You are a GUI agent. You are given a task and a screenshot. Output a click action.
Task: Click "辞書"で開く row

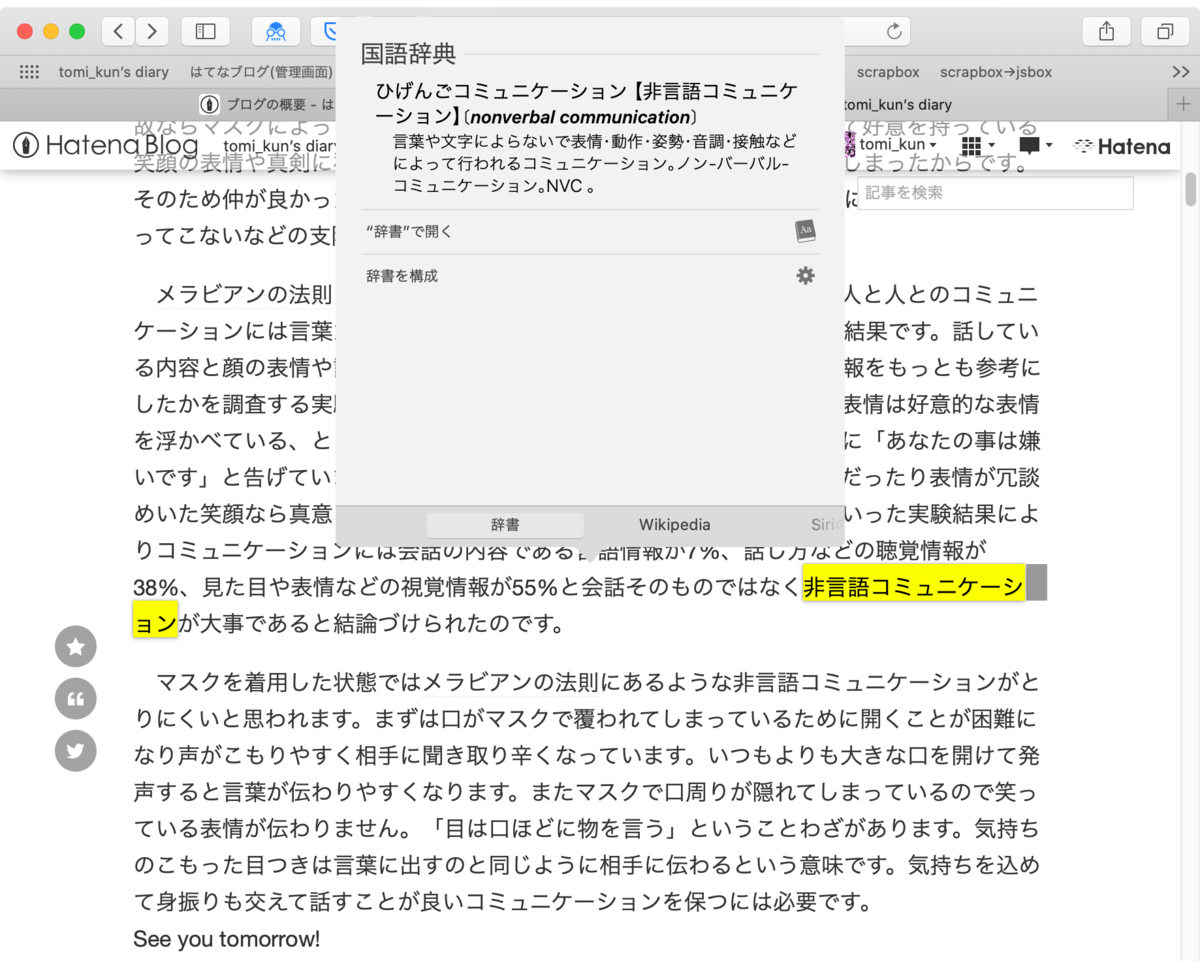[590, 232]
